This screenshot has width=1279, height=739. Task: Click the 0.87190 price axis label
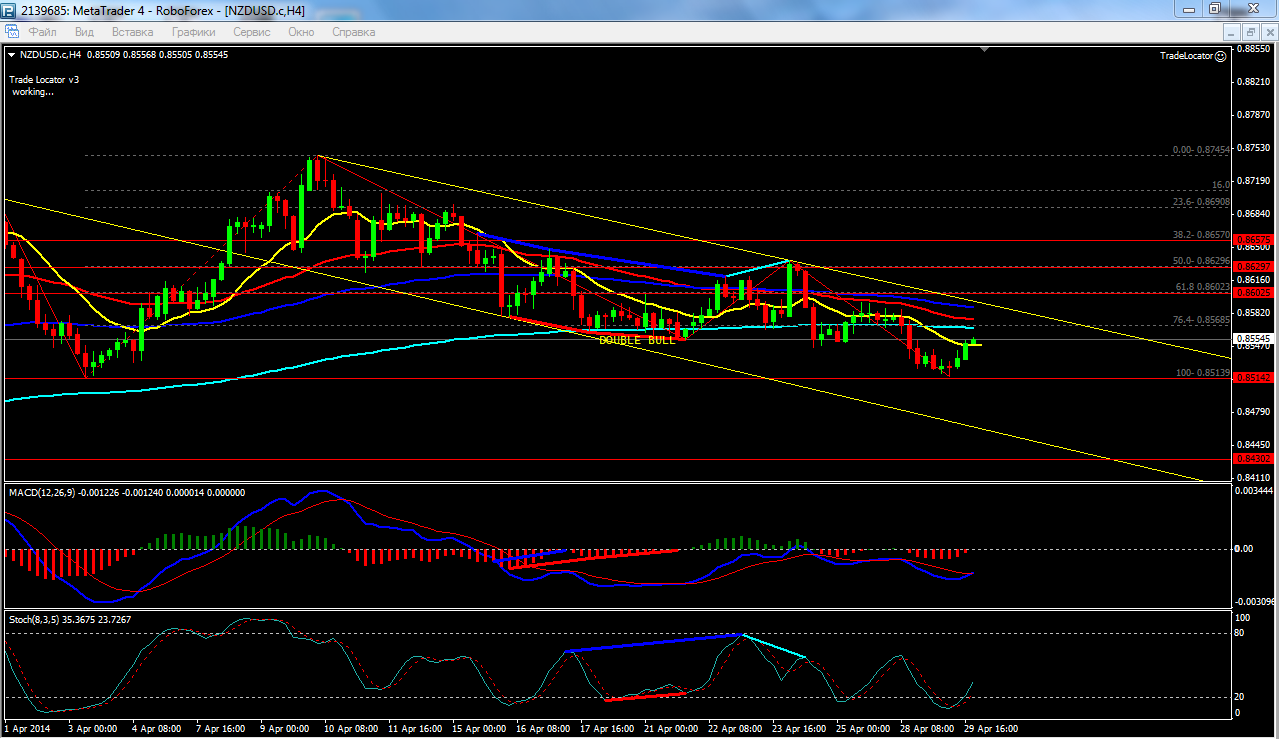point(1254,181)
